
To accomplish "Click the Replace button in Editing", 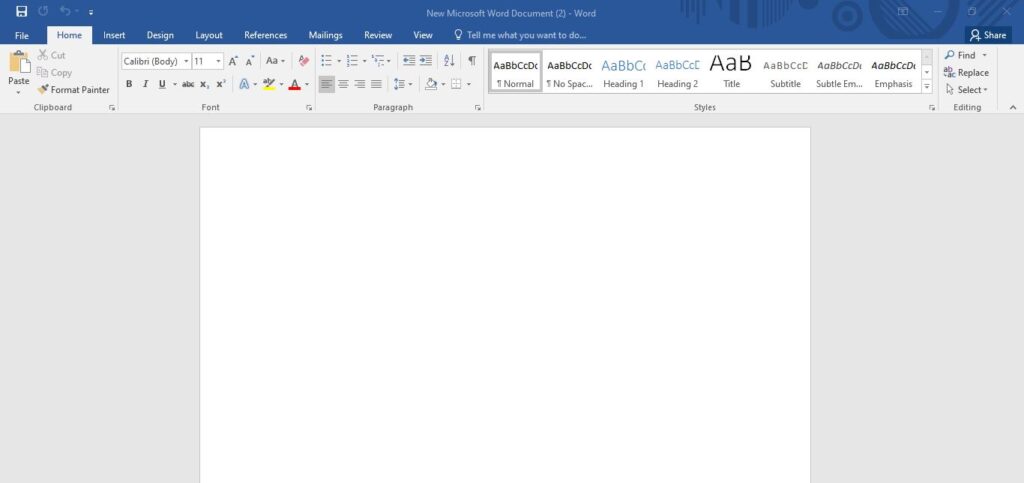I will [x=966, y=73].
